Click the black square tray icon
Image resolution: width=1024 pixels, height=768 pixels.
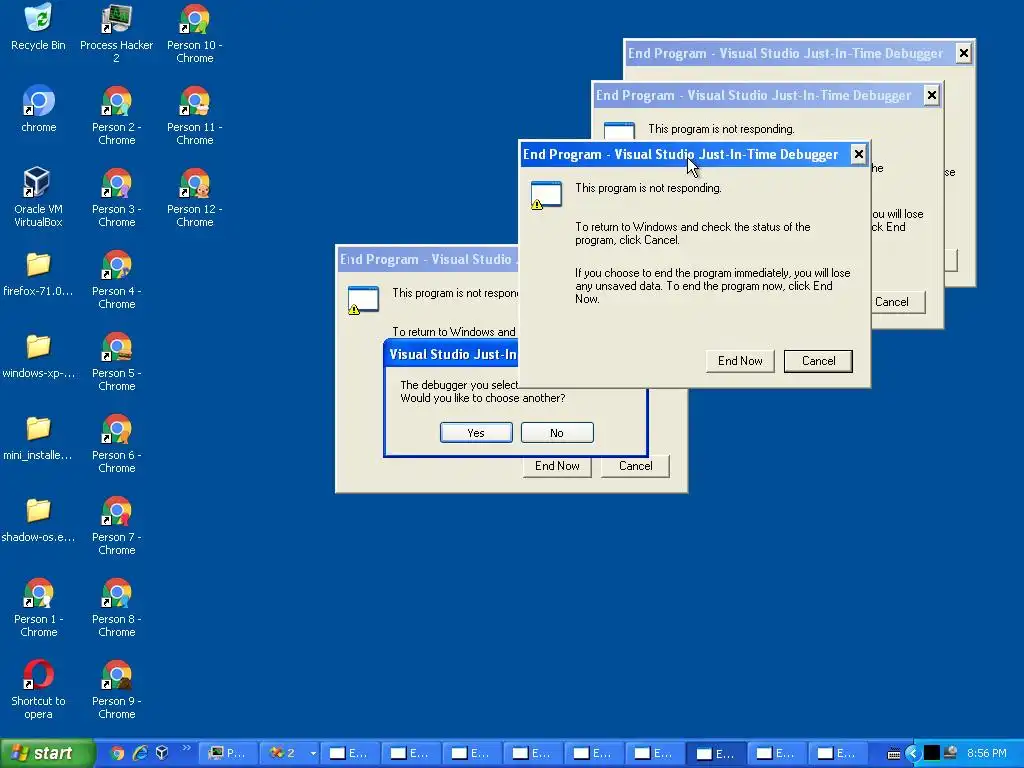pyautogui.click(x=932, y=753)
